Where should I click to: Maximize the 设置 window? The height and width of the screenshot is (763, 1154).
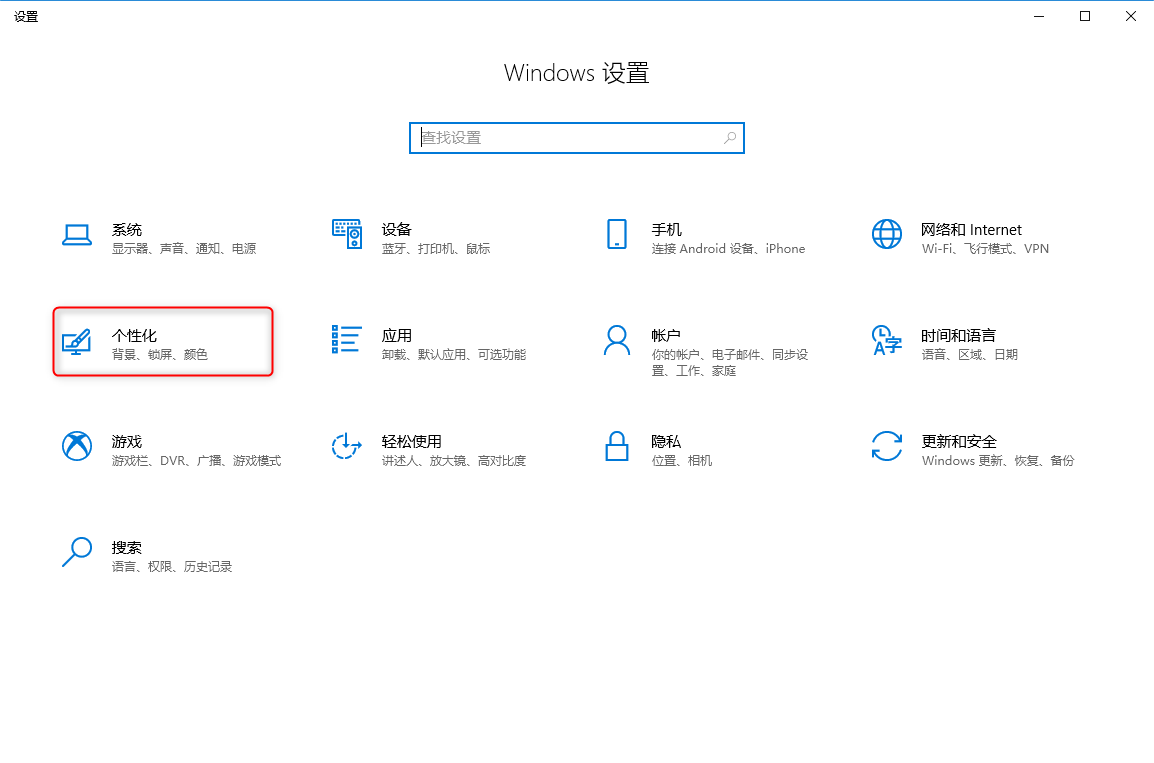(x=1085, y=16)
